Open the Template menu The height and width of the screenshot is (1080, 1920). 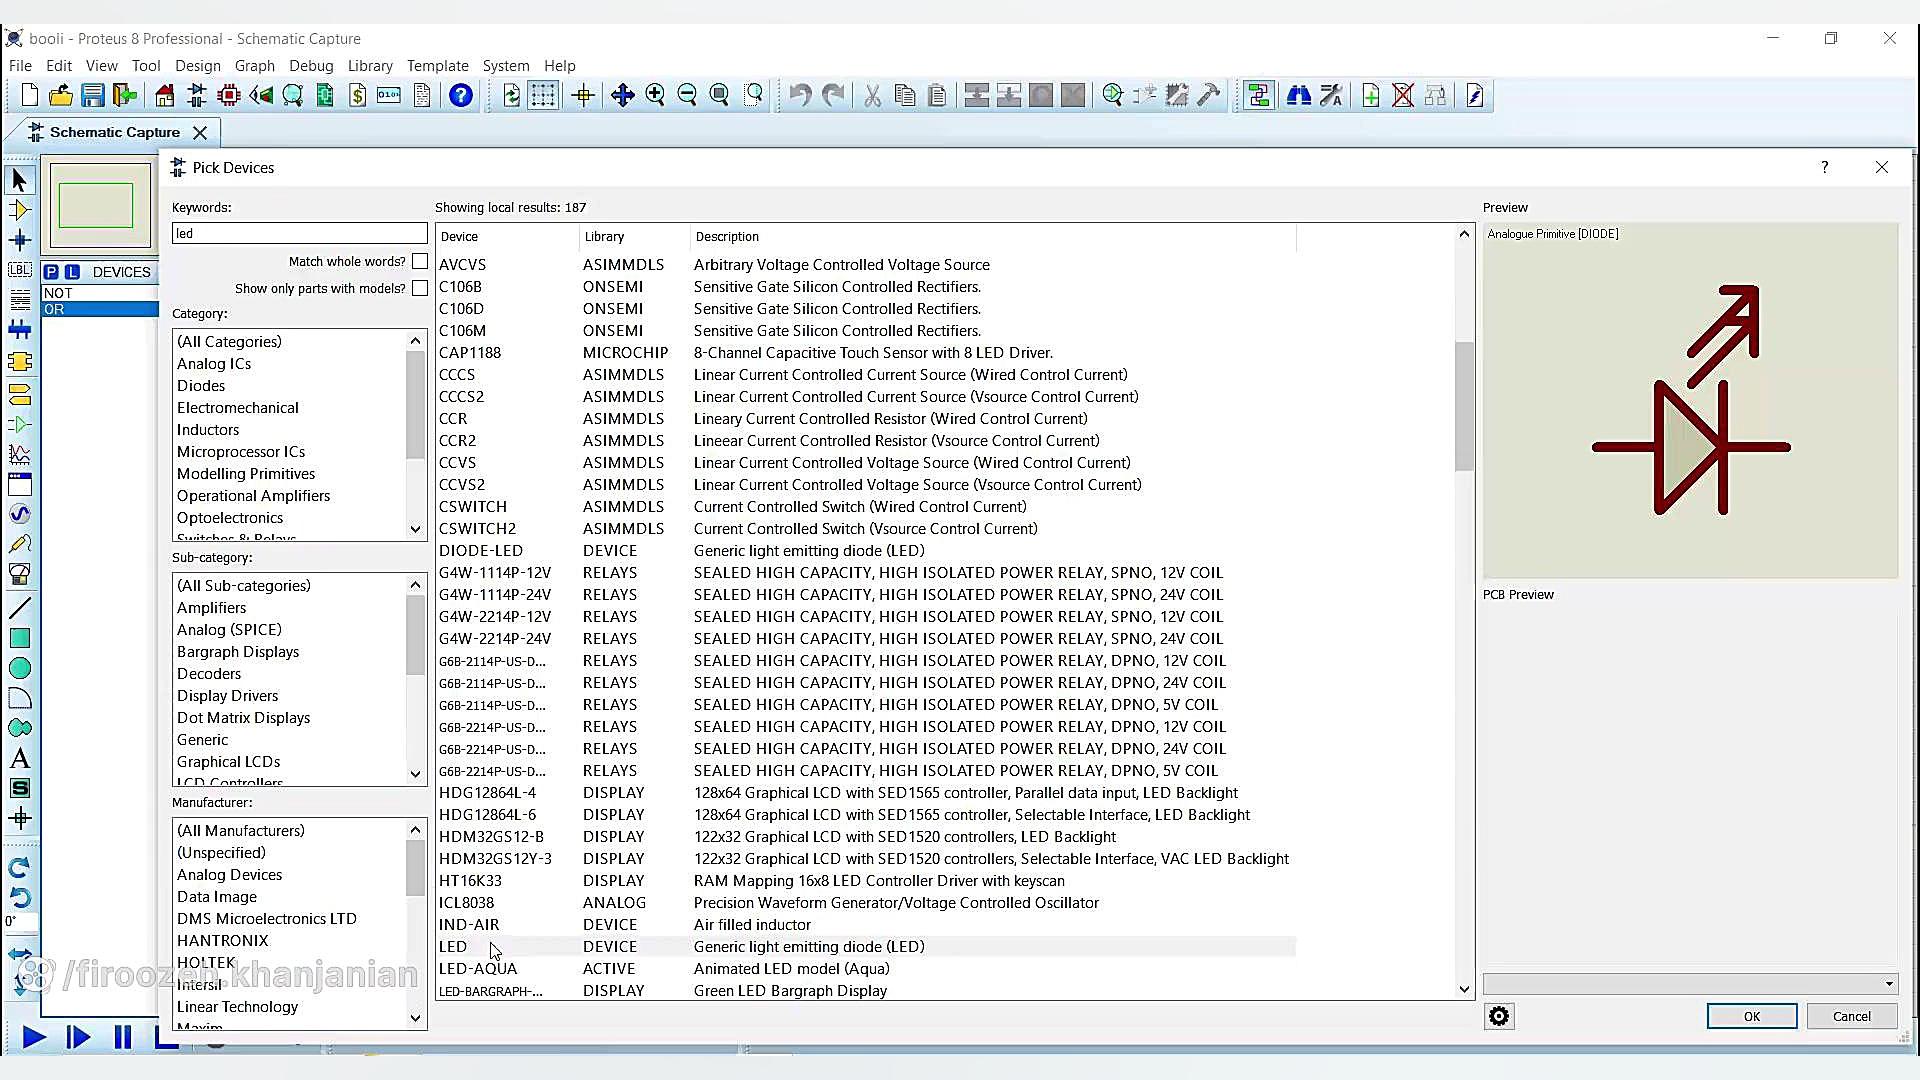coord(438,66)
